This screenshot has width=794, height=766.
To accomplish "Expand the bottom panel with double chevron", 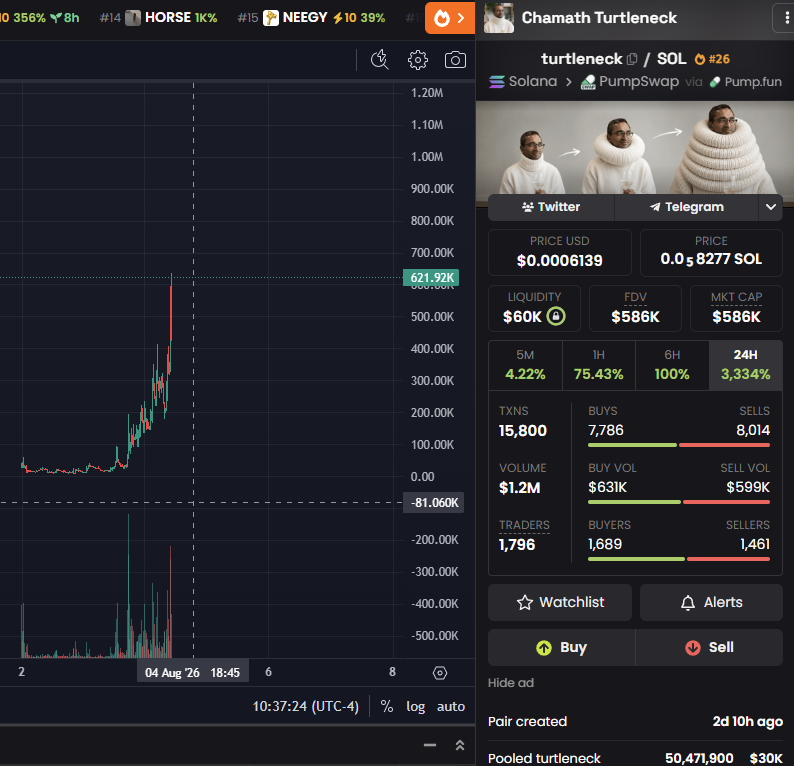I will coord(460,745).
